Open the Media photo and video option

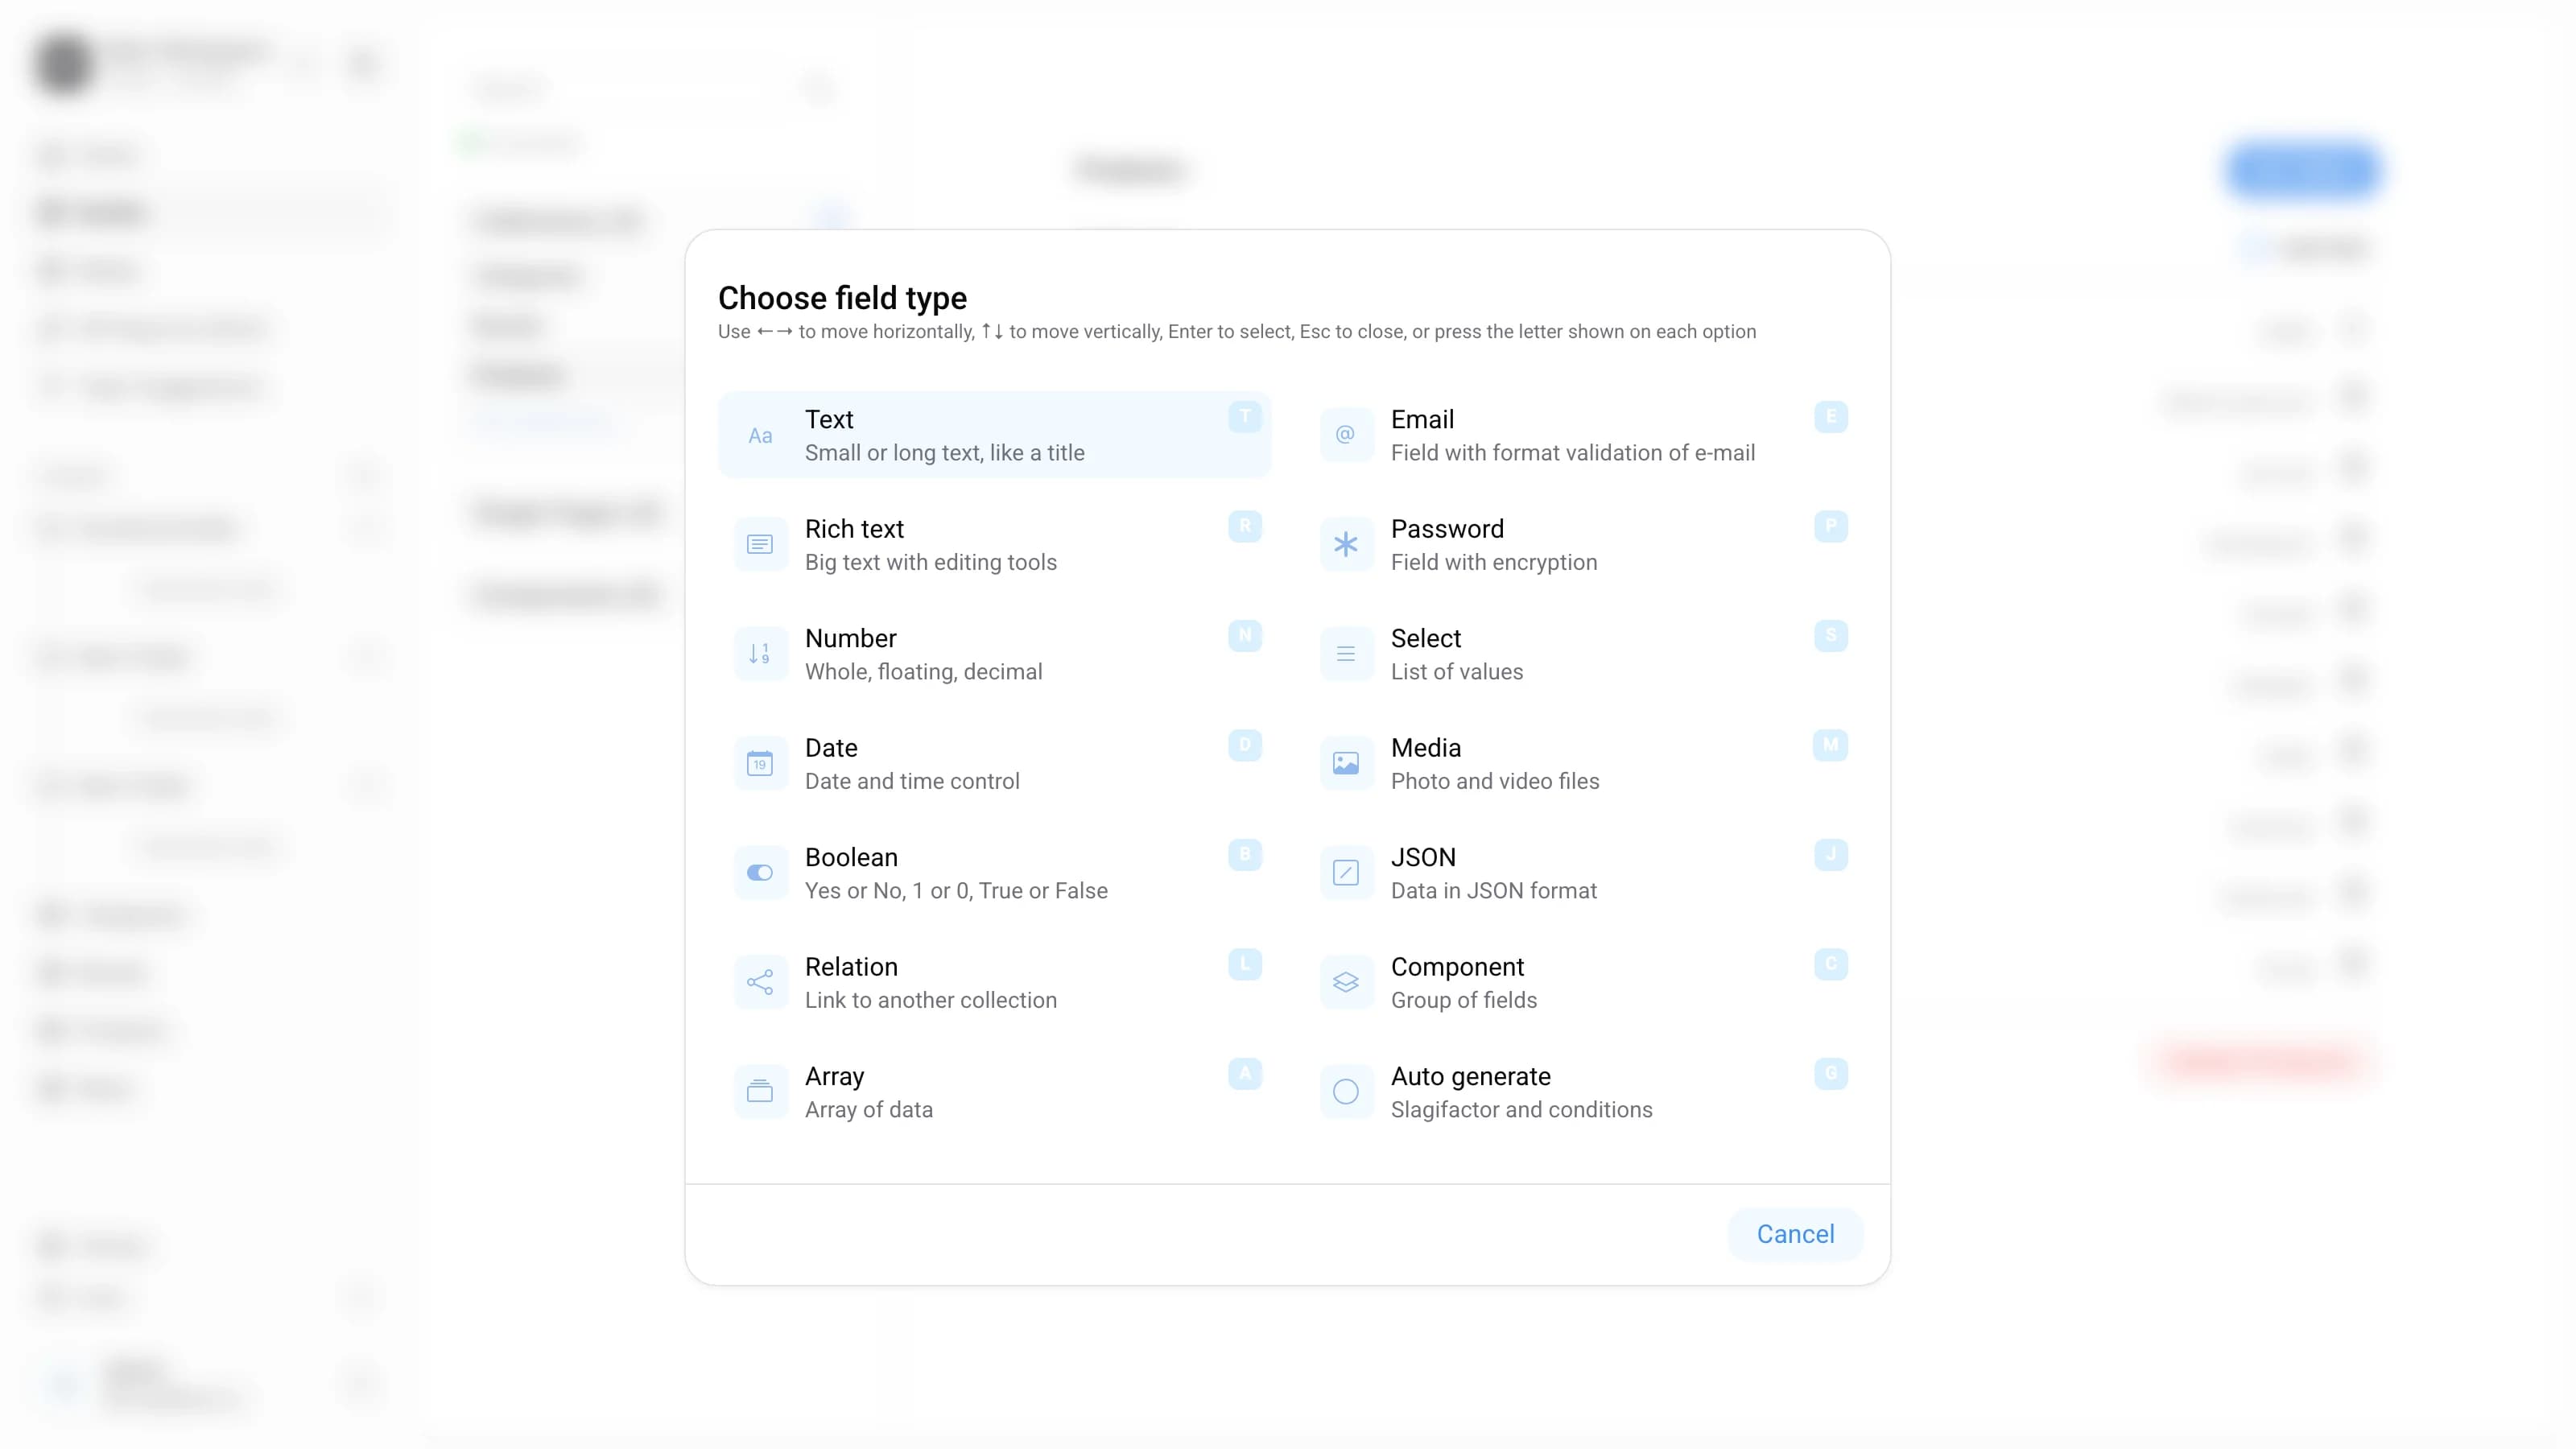(x=1582, y=764)
